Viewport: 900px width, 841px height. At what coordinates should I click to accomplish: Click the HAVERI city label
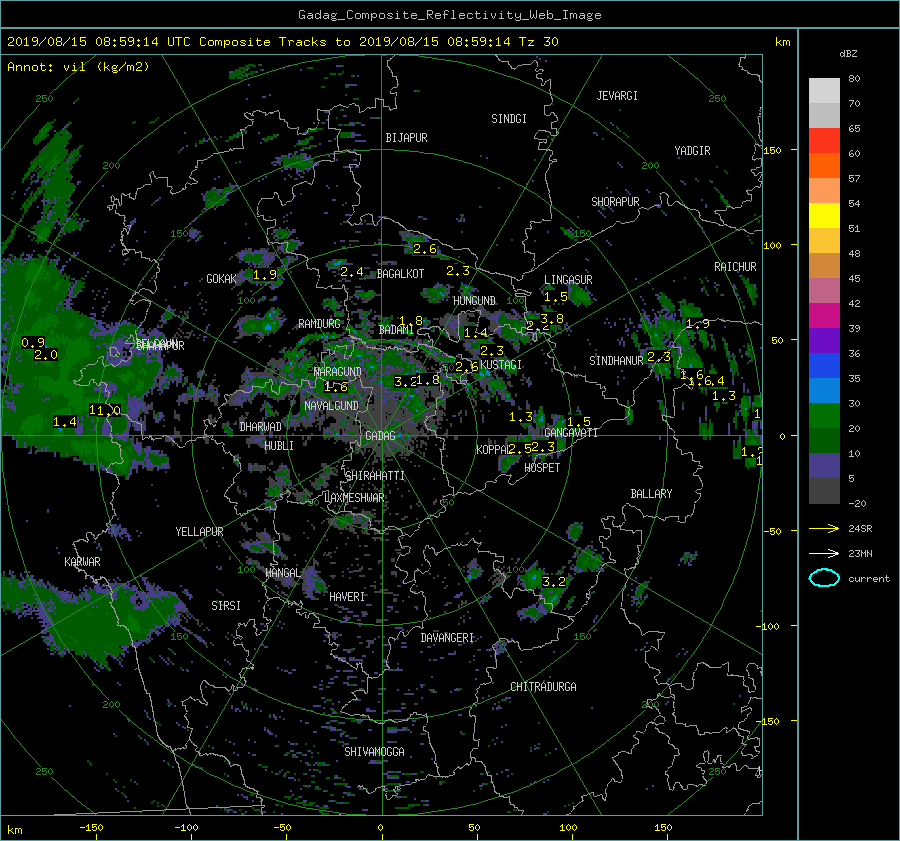[x=347, y=597]
